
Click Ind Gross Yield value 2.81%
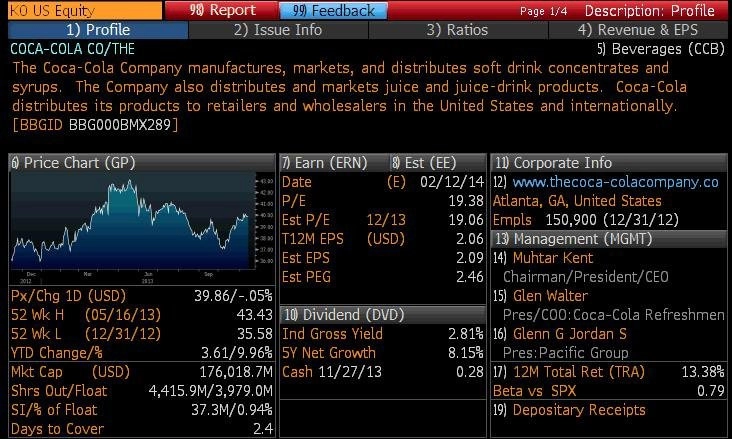click(465, 334)
